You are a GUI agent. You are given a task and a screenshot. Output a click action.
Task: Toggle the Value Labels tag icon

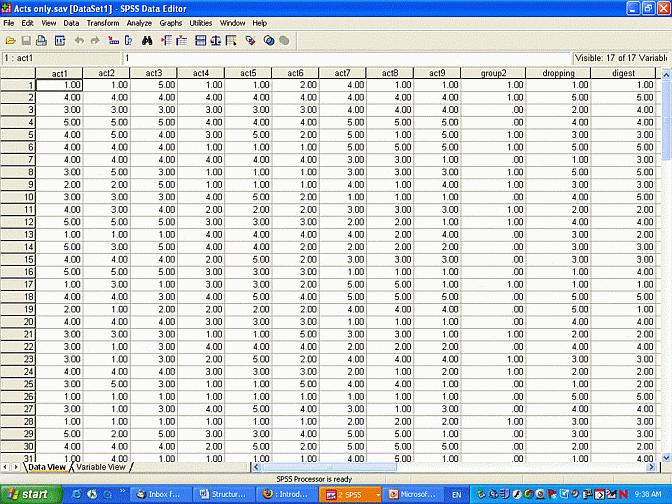(x=250, y=41)
